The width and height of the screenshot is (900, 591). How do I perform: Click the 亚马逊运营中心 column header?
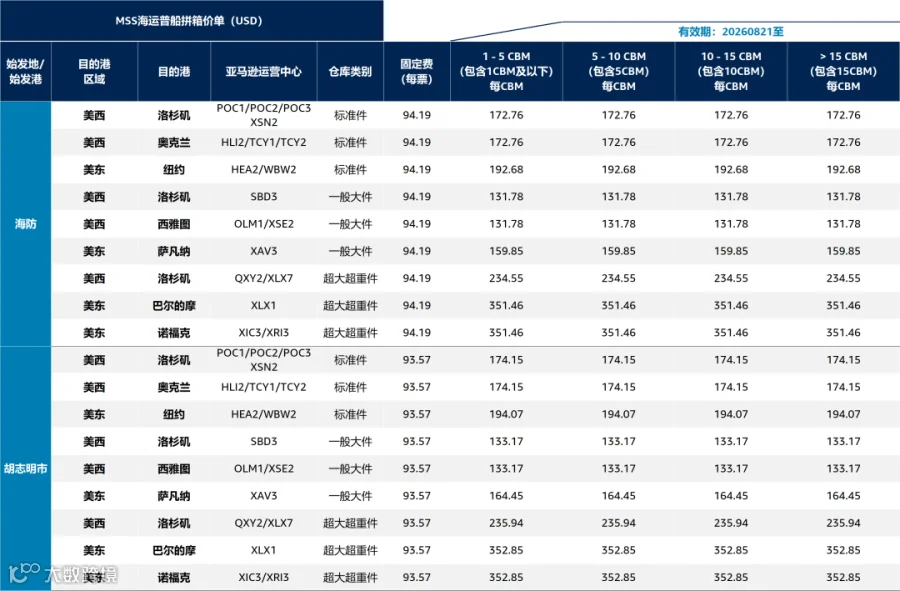(263, 71)
